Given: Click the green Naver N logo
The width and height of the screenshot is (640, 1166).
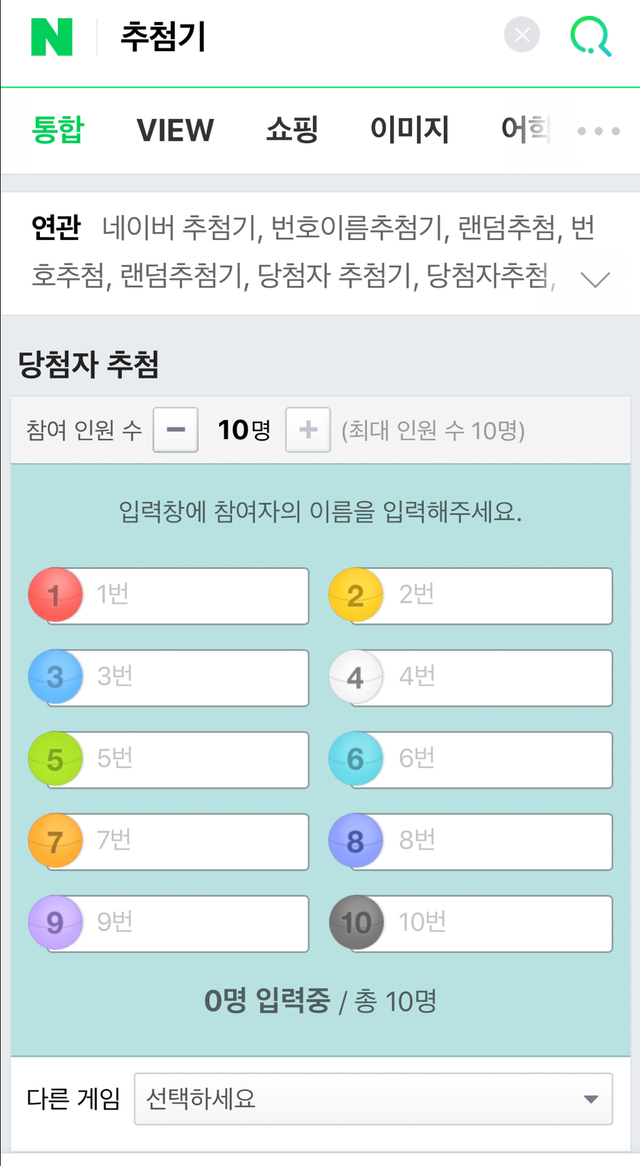Looking at the screenshot, I should pos(52,37).
